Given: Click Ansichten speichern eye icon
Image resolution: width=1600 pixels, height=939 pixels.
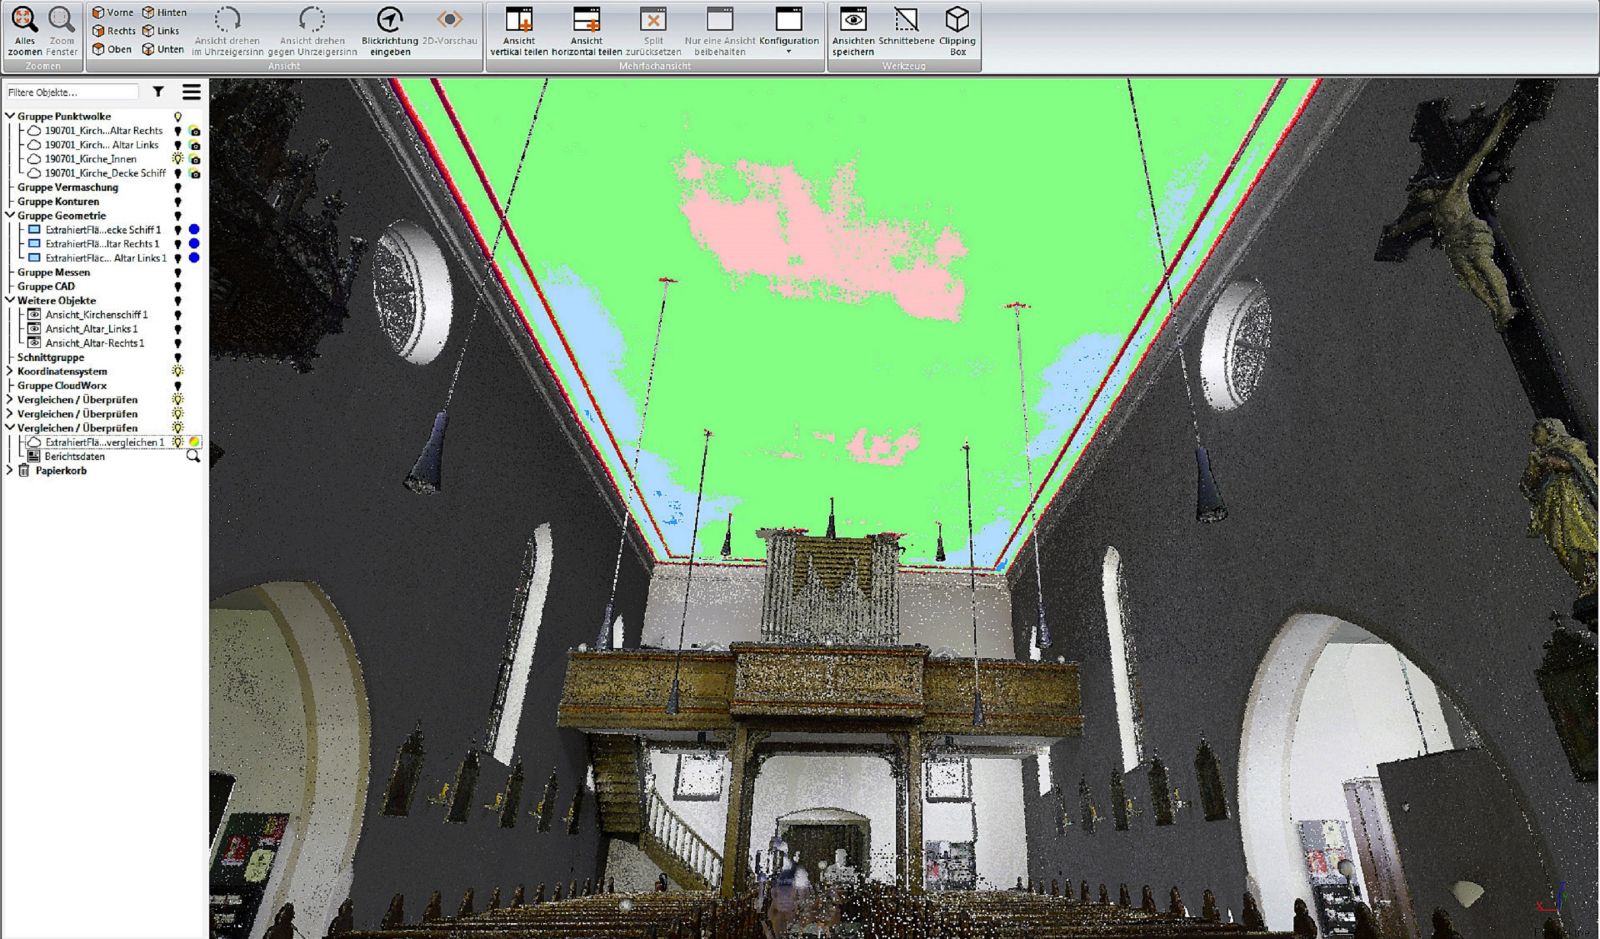Looking at the screenshot, I should [x=853, y=20].
